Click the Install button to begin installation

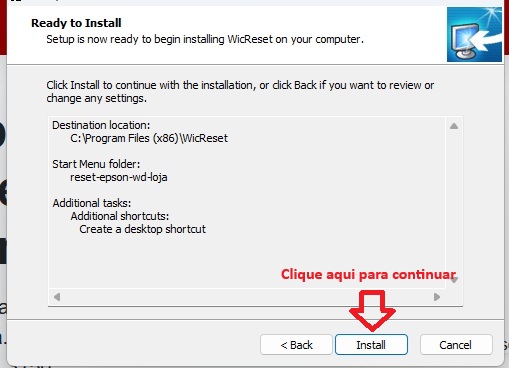(371, 345)
